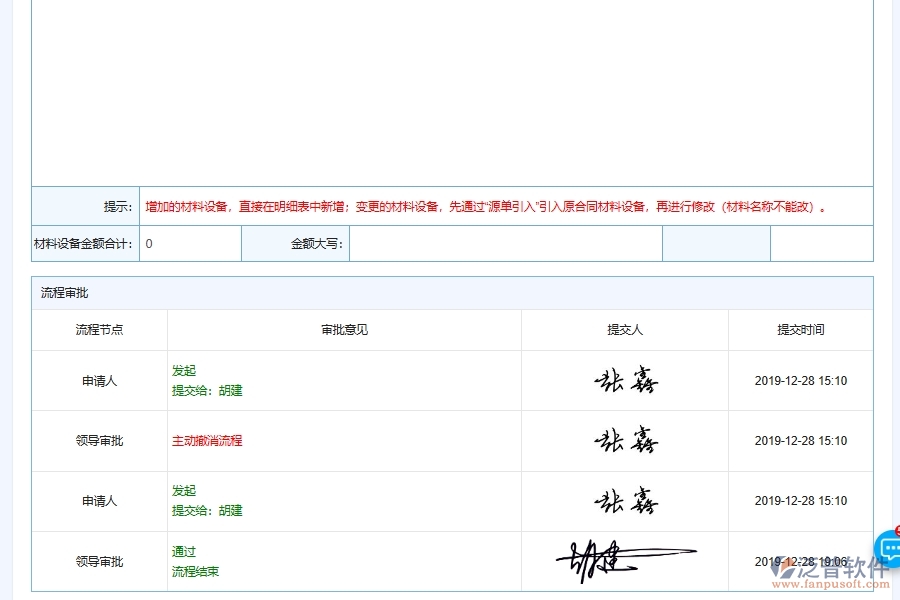The width and height of the screenshot is (900, 600).
Task: Click the 流程结束 link
Action: click(x=193, y=572)
